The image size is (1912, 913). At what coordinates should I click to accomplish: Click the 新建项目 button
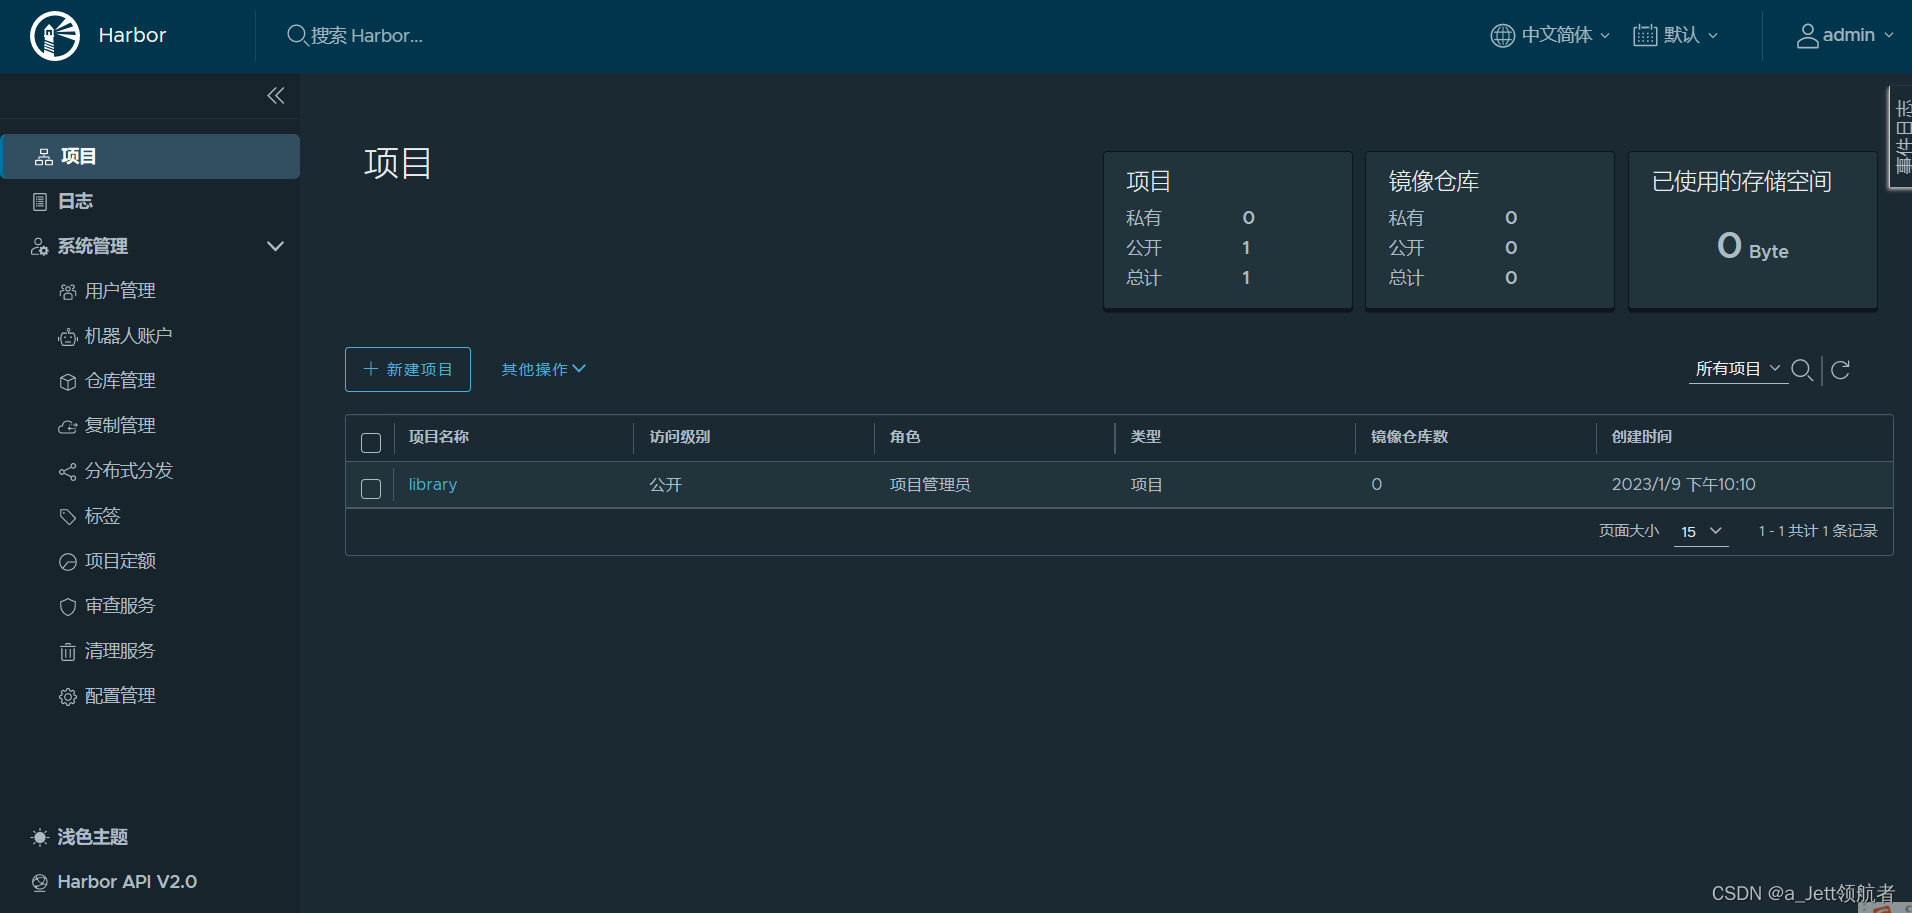[408, 369]
